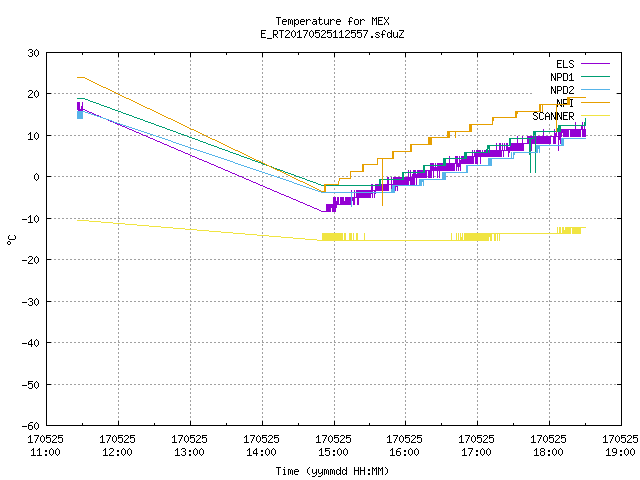Click the 'Temperature for MEX' chart title
The image size is (640, 480).
pyautogui.click(x=332, y=21)
